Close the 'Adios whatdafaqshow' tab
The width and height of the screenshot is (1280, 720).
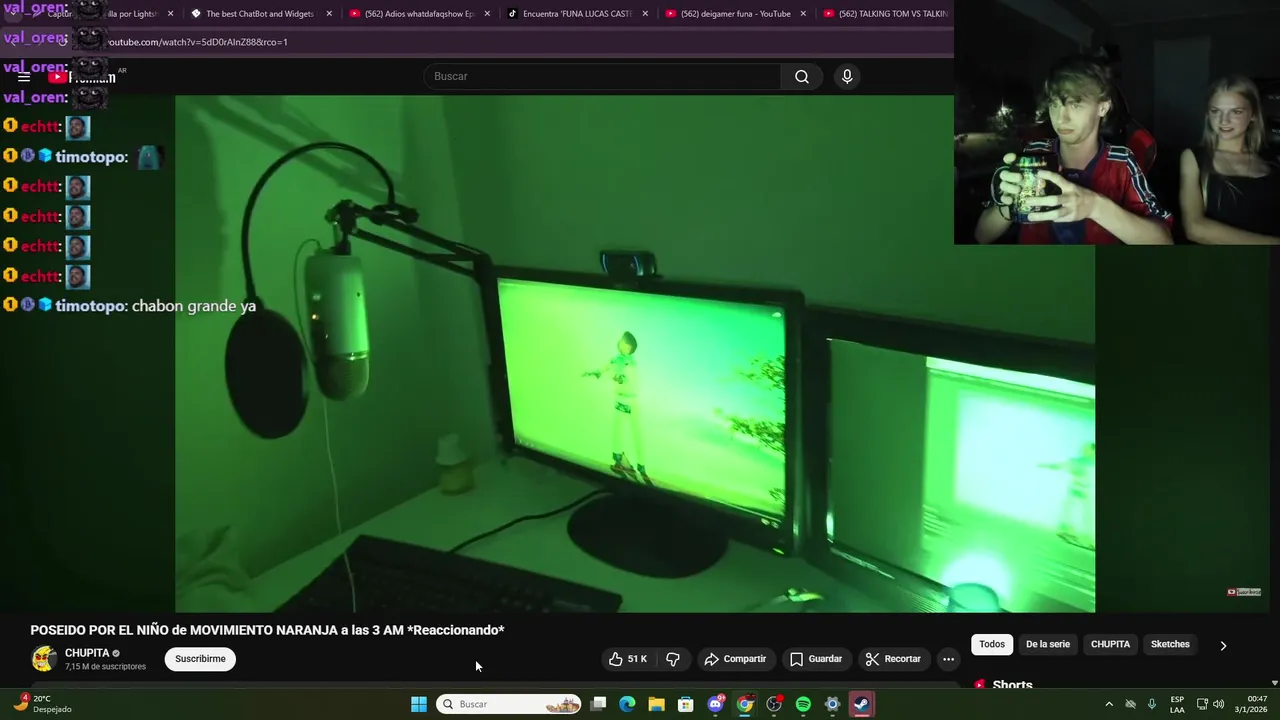487,14
